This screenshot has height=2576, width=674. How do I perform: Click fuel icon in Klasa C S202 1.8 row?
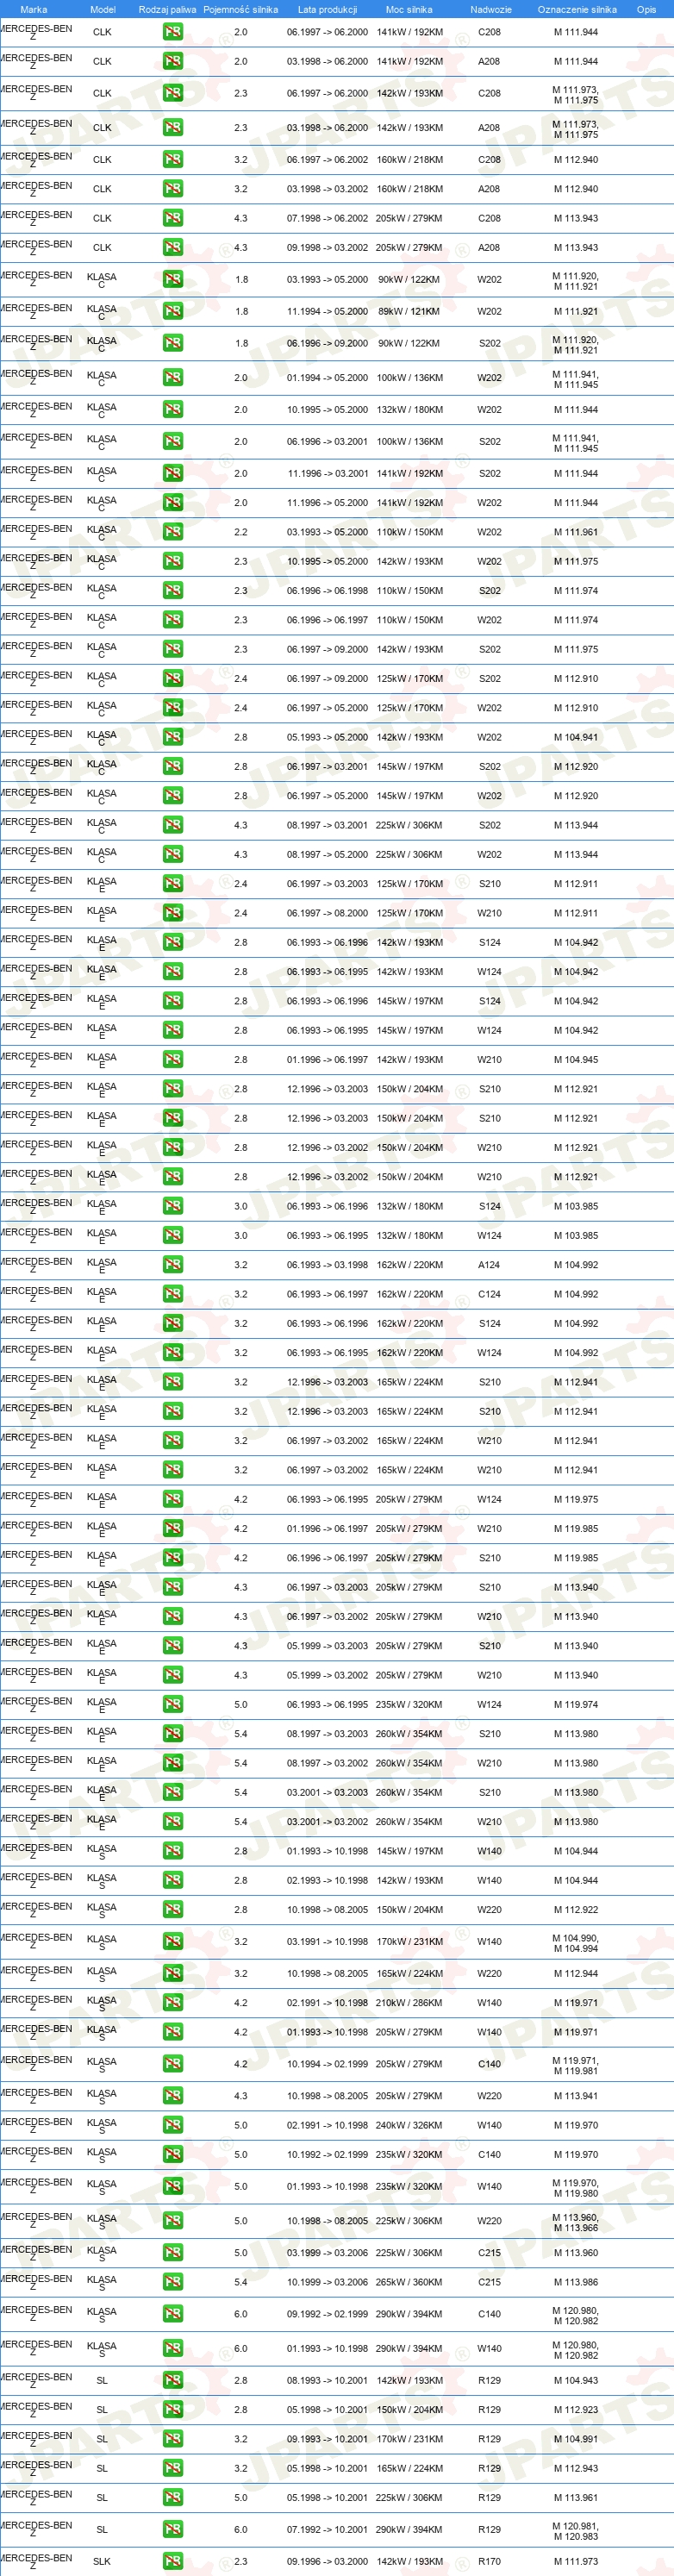click(x=173, y=343)
